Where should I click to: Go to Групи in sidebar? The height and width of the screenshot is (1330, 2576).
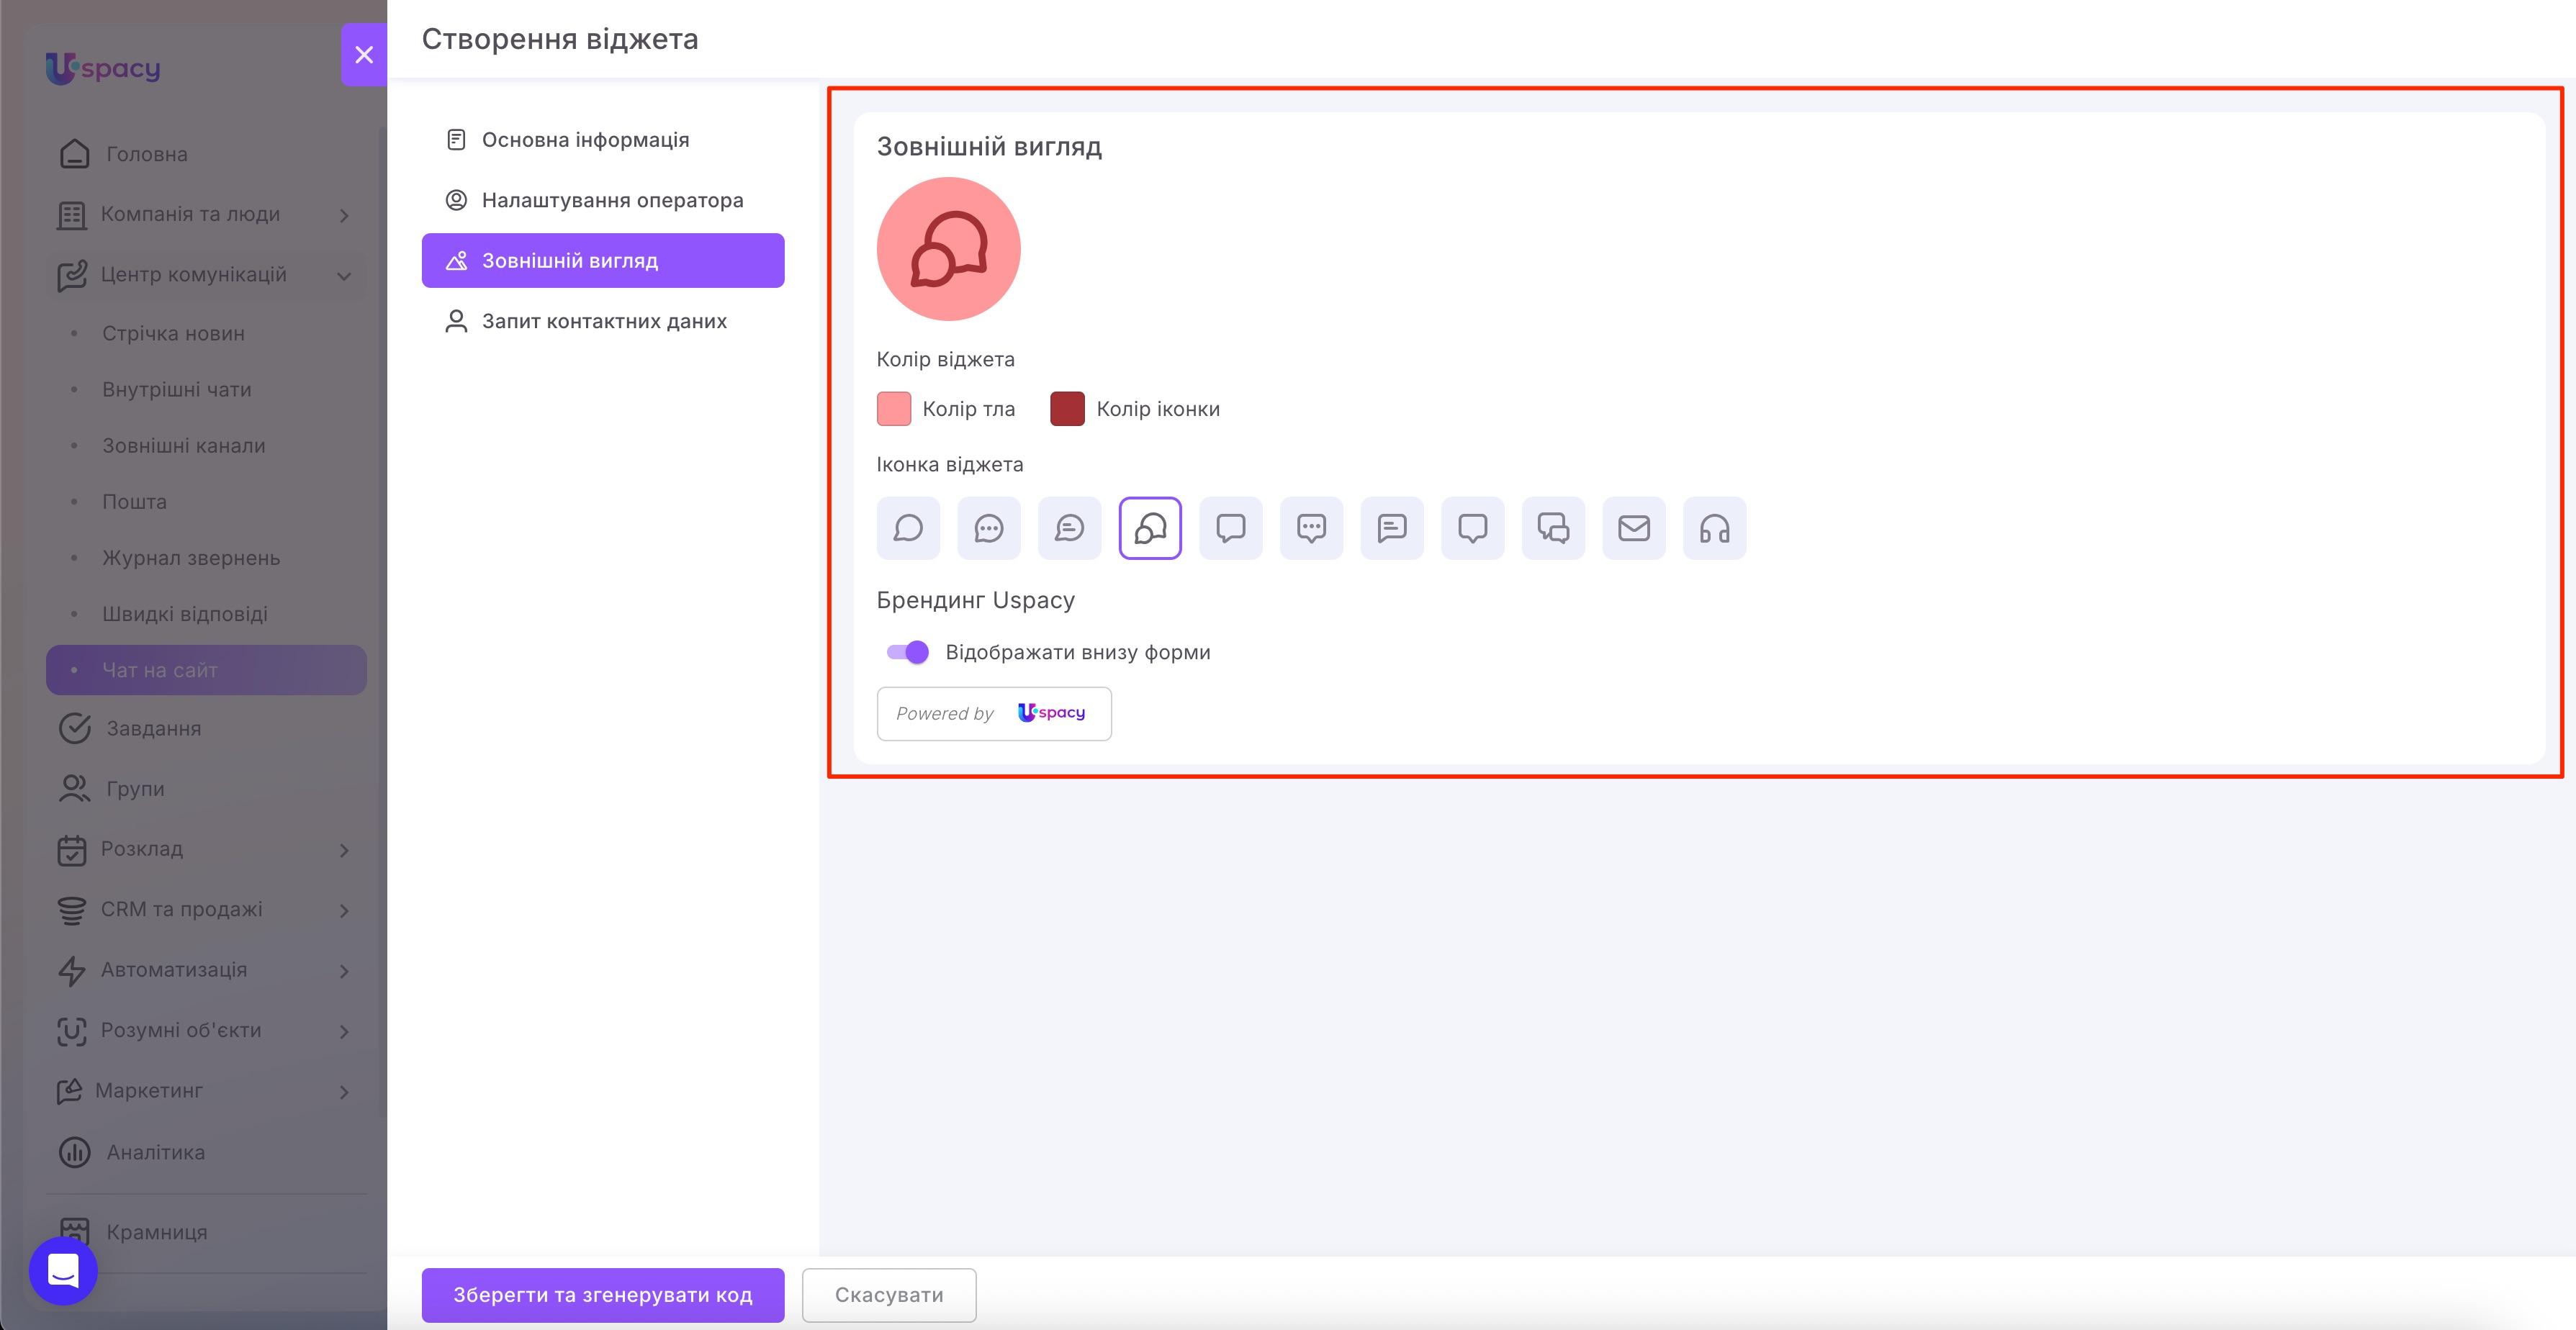[x=206, y=788]
